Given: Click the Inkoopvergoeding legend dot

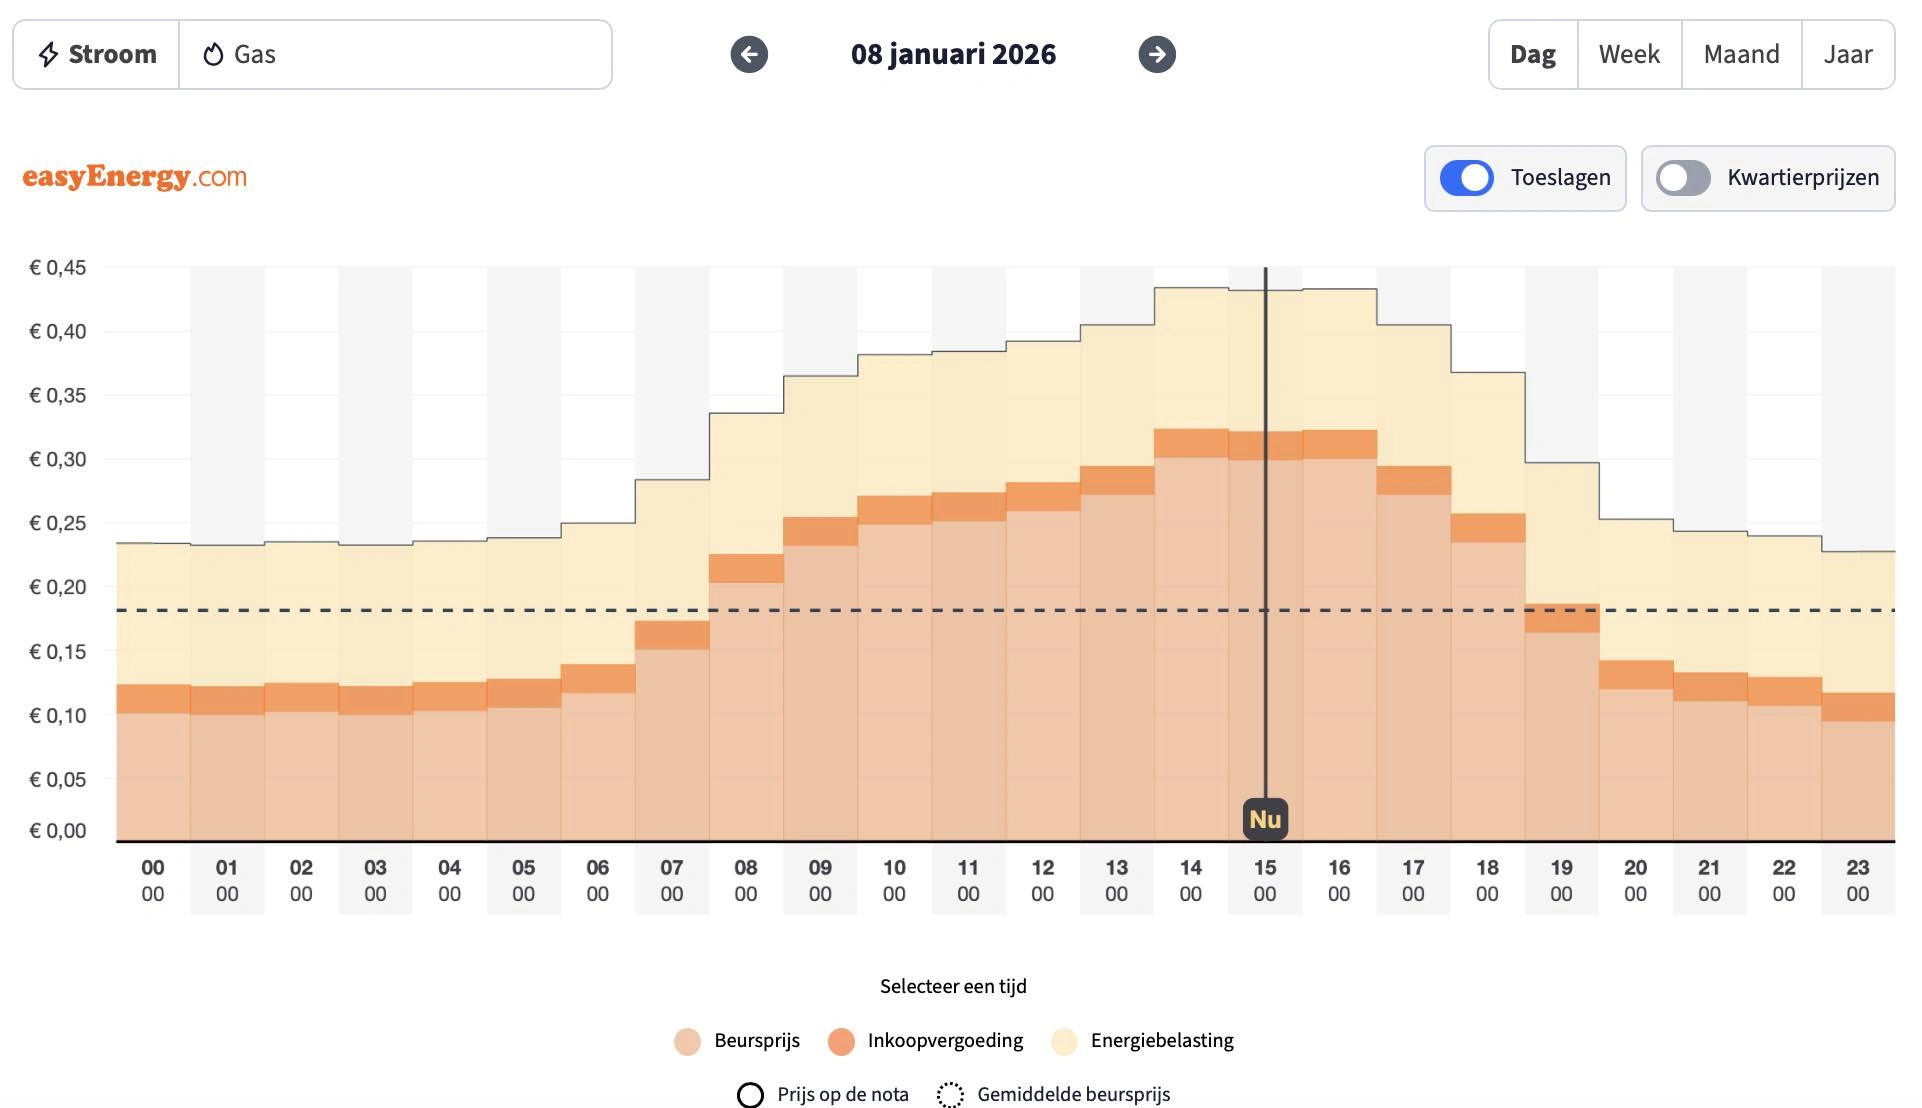Looking at the screenshot, I should 840,1041.
